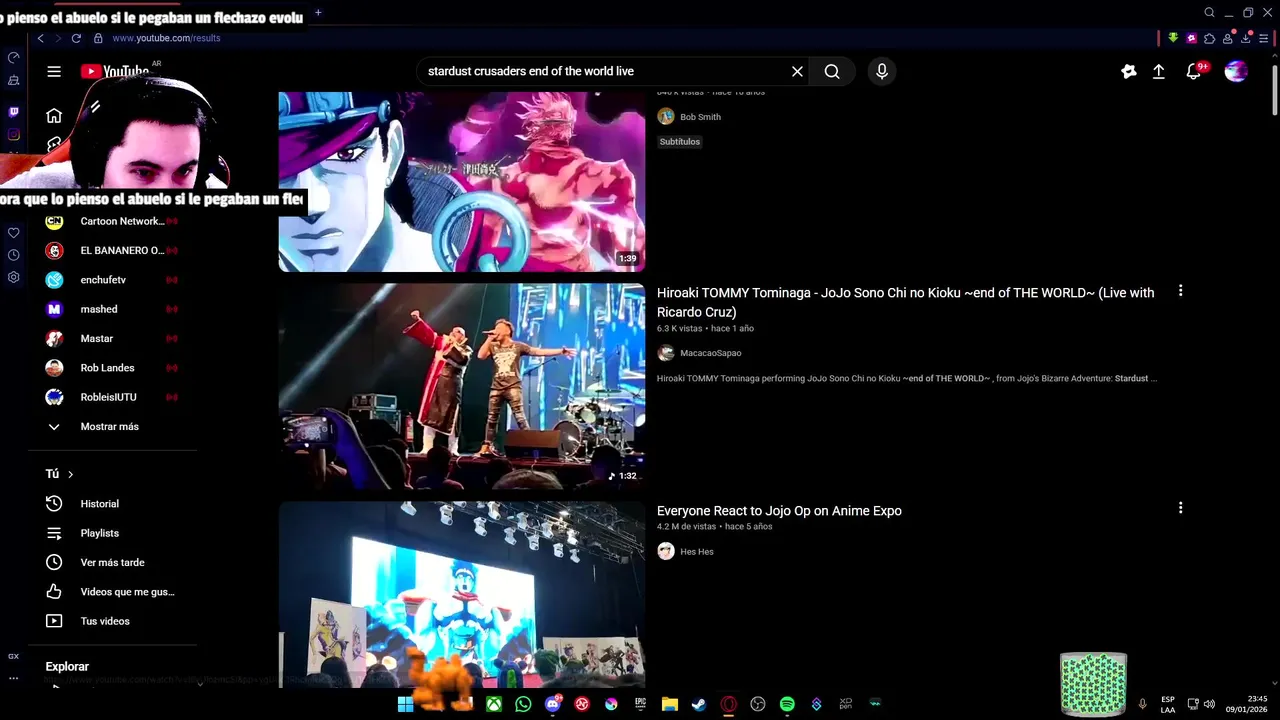Open volume control in system tray

[1209, 704]
